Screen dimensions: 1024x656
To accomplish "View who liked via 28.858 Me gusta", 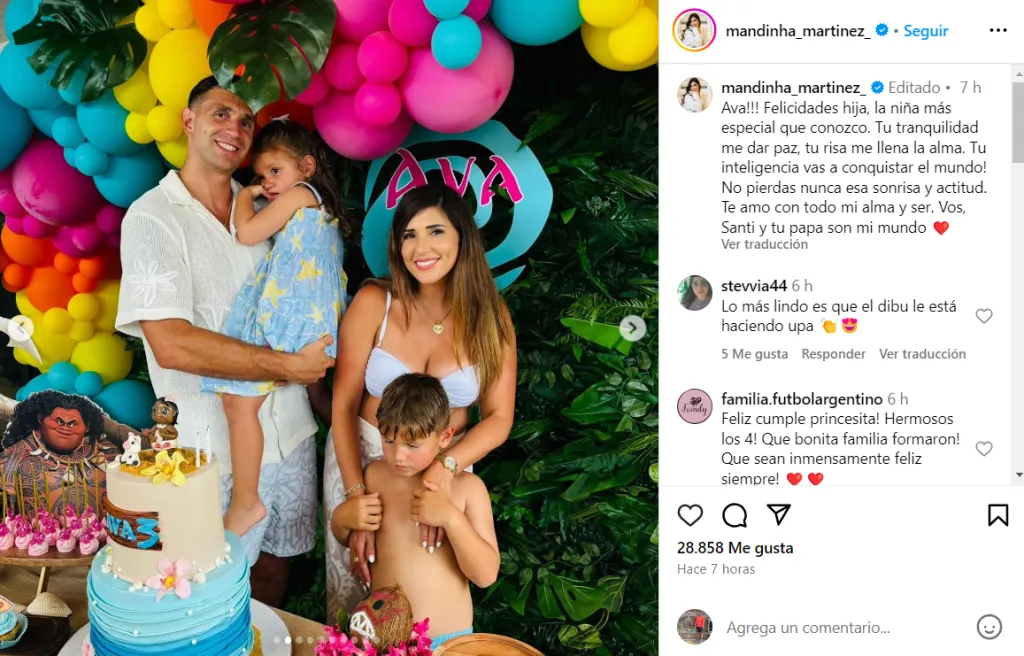I will tap(735, 548).
